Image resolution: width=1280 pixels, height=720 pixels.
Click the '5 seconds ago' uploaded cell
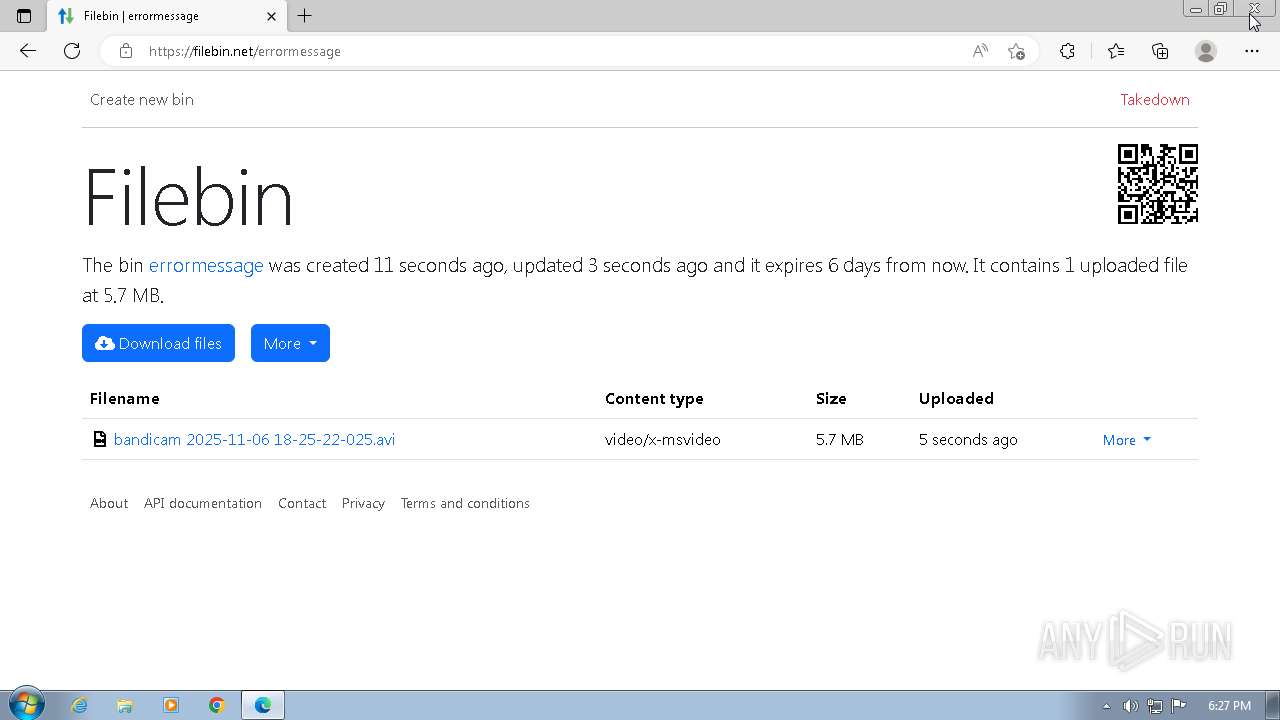pyautogui.click(x=968, y=439)
